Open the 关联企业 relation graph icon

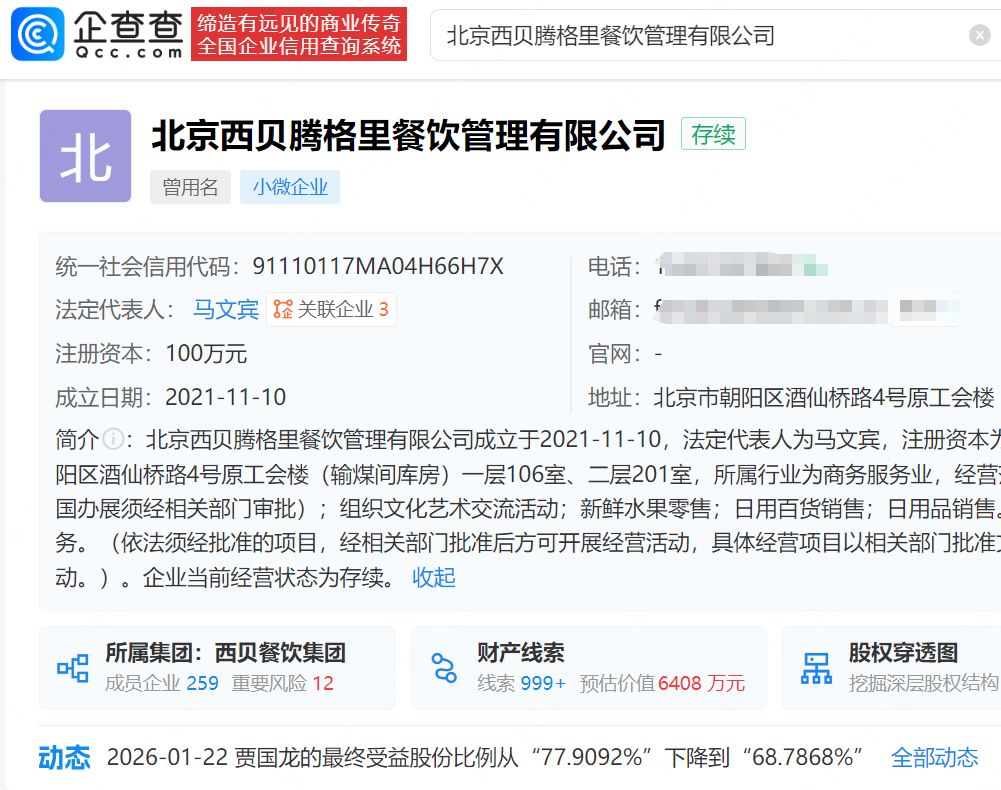tap(283, 310)
